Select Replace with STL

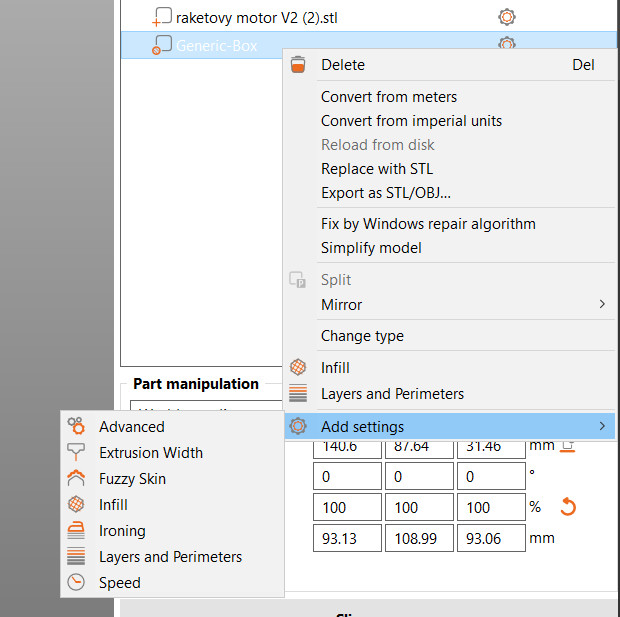[x=377, y=169]
